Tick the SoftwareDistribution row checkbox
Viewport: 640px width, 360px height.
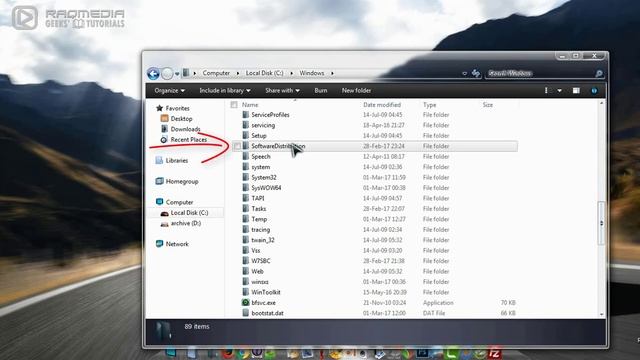pyautogui.click(x=237, y=146)
